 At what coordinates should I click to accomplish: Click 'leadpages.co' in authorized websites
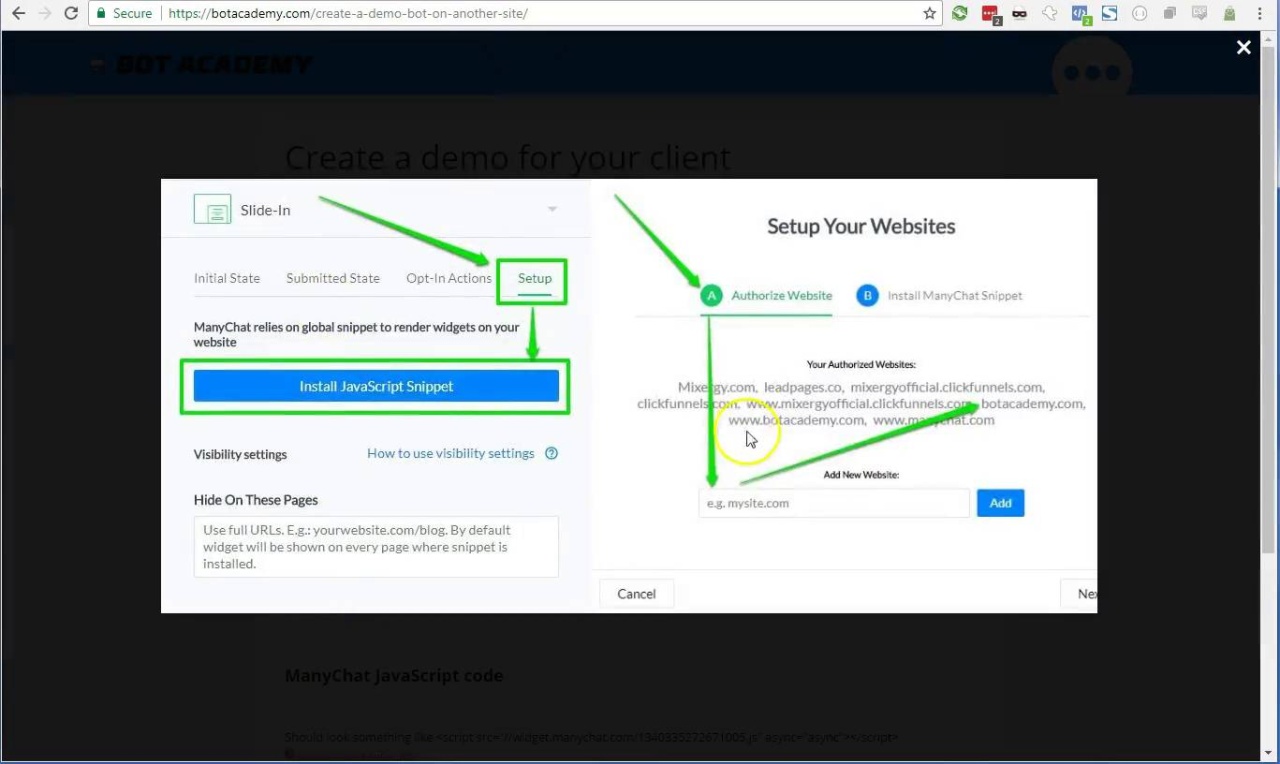click(803, 387)
